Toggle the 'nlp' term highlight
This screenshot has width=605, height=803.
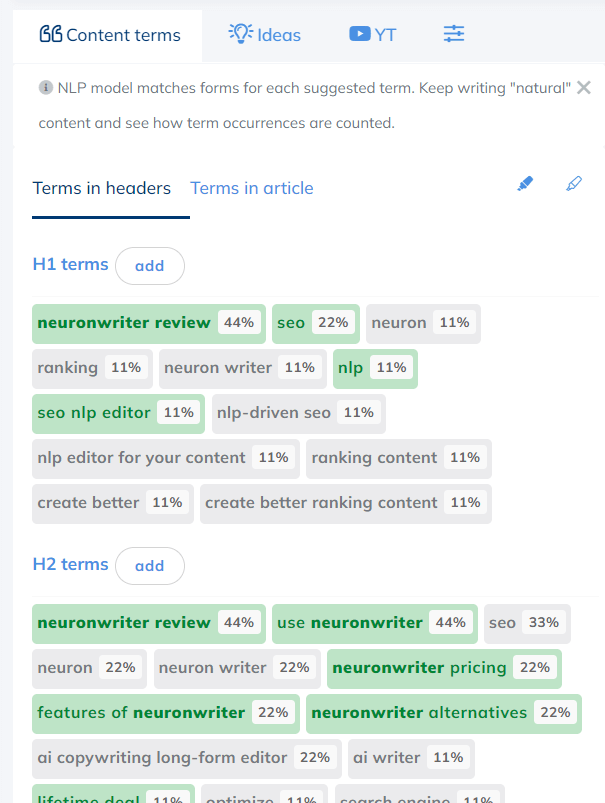[x=374, y=367]
